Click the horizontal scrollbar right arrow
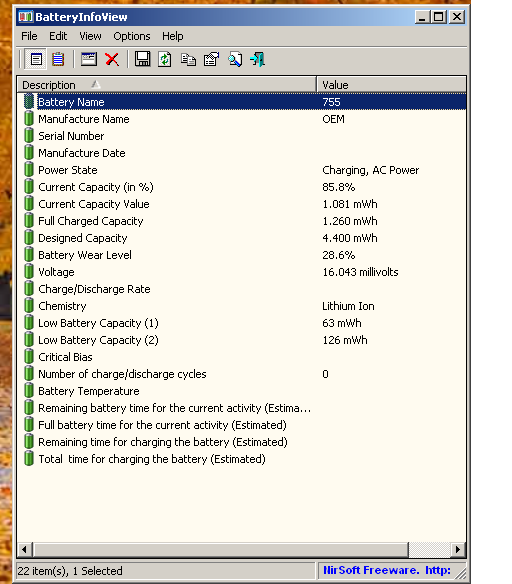This screenshot has height=584, width=512. coord(458,549)
